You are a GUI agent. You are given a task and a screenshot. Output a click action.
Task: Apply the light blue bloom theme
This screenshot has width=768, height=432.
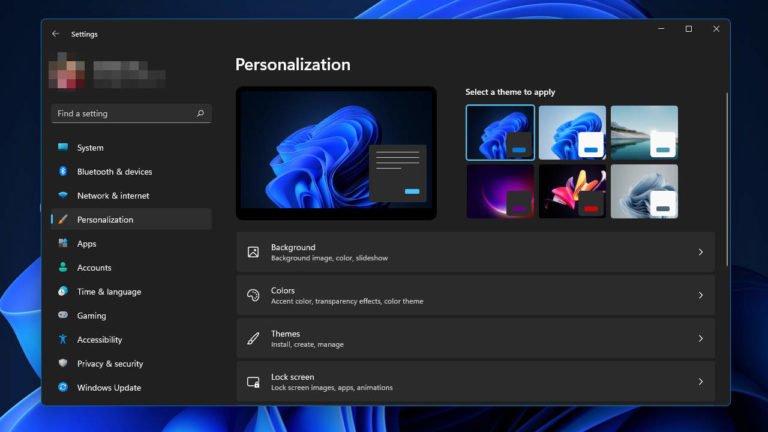pyautogui.click(x=572, y=132)
